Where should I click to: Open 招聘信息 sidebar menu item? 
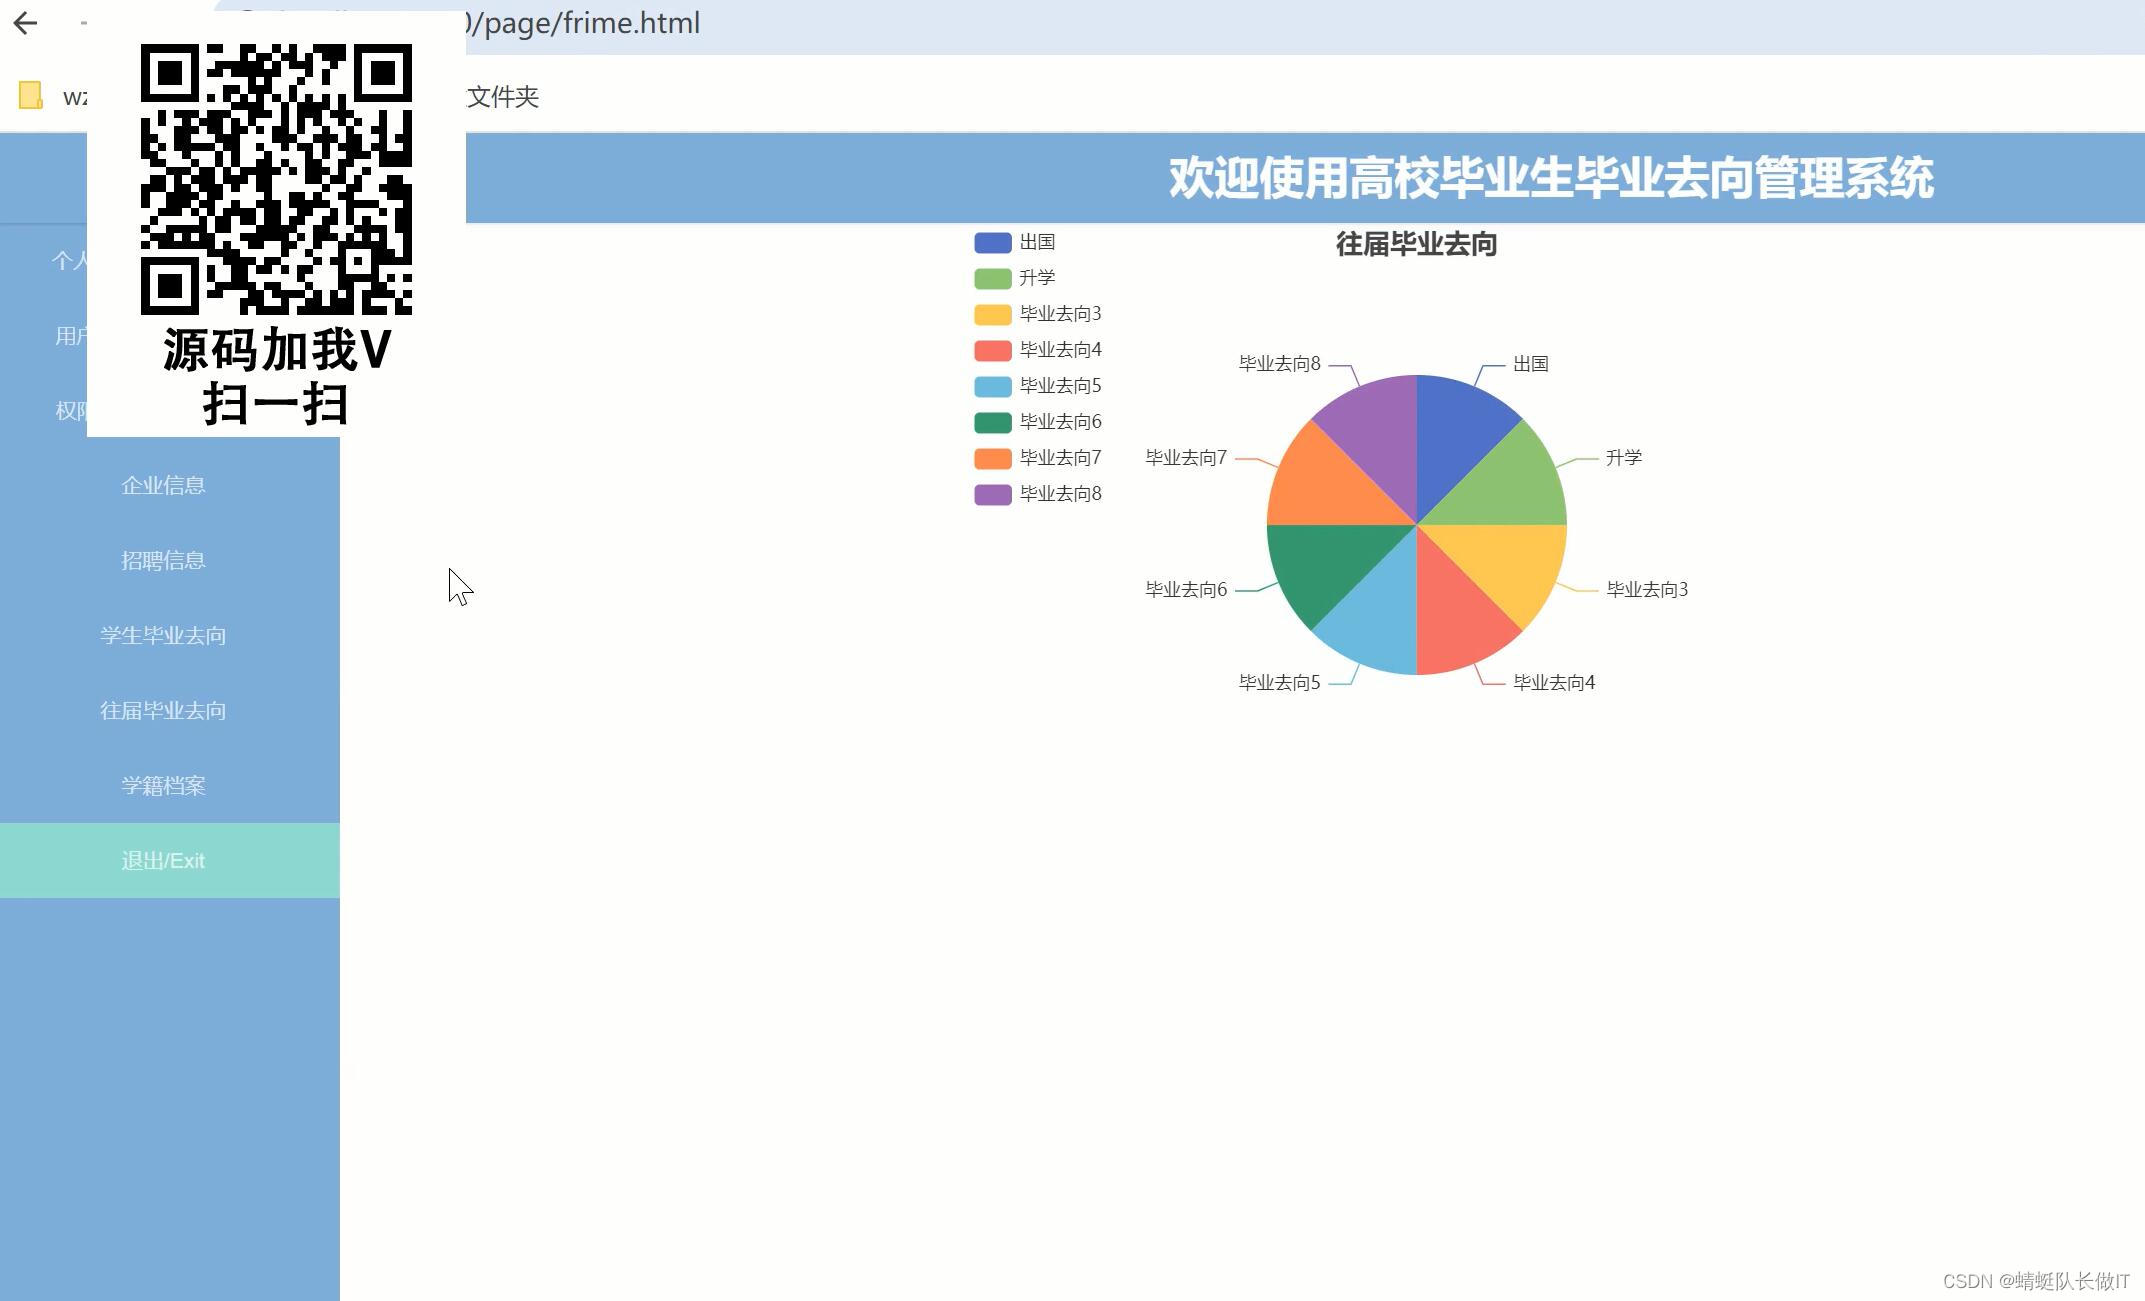(x=163, y=561)
